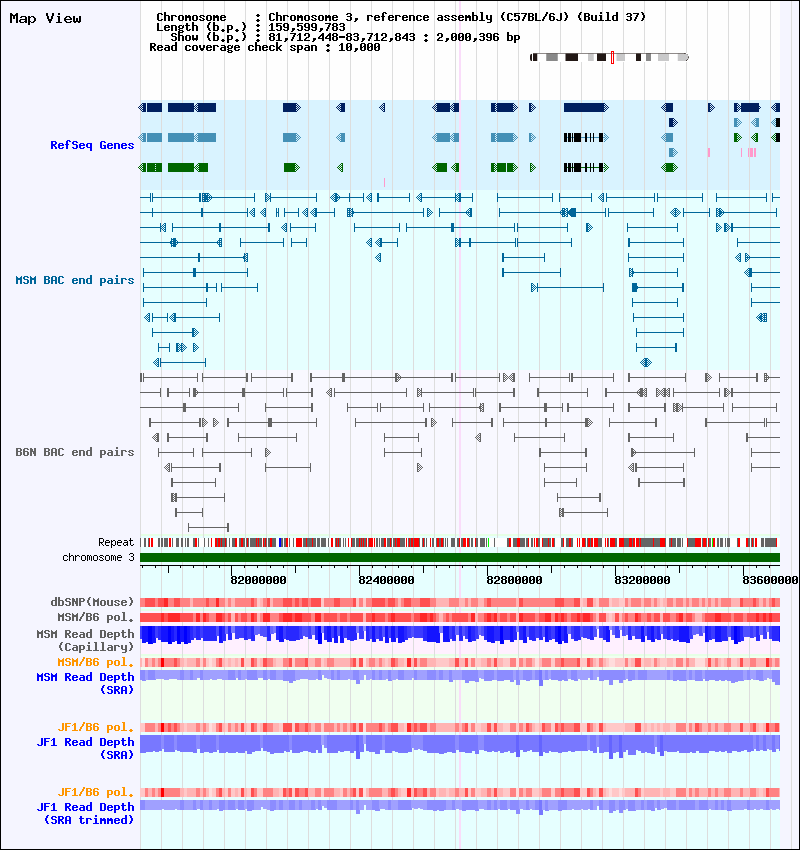Open JF1 Read Depth (SRA) track label
Viewport: 800px width, 850px height.
point(85,748)
